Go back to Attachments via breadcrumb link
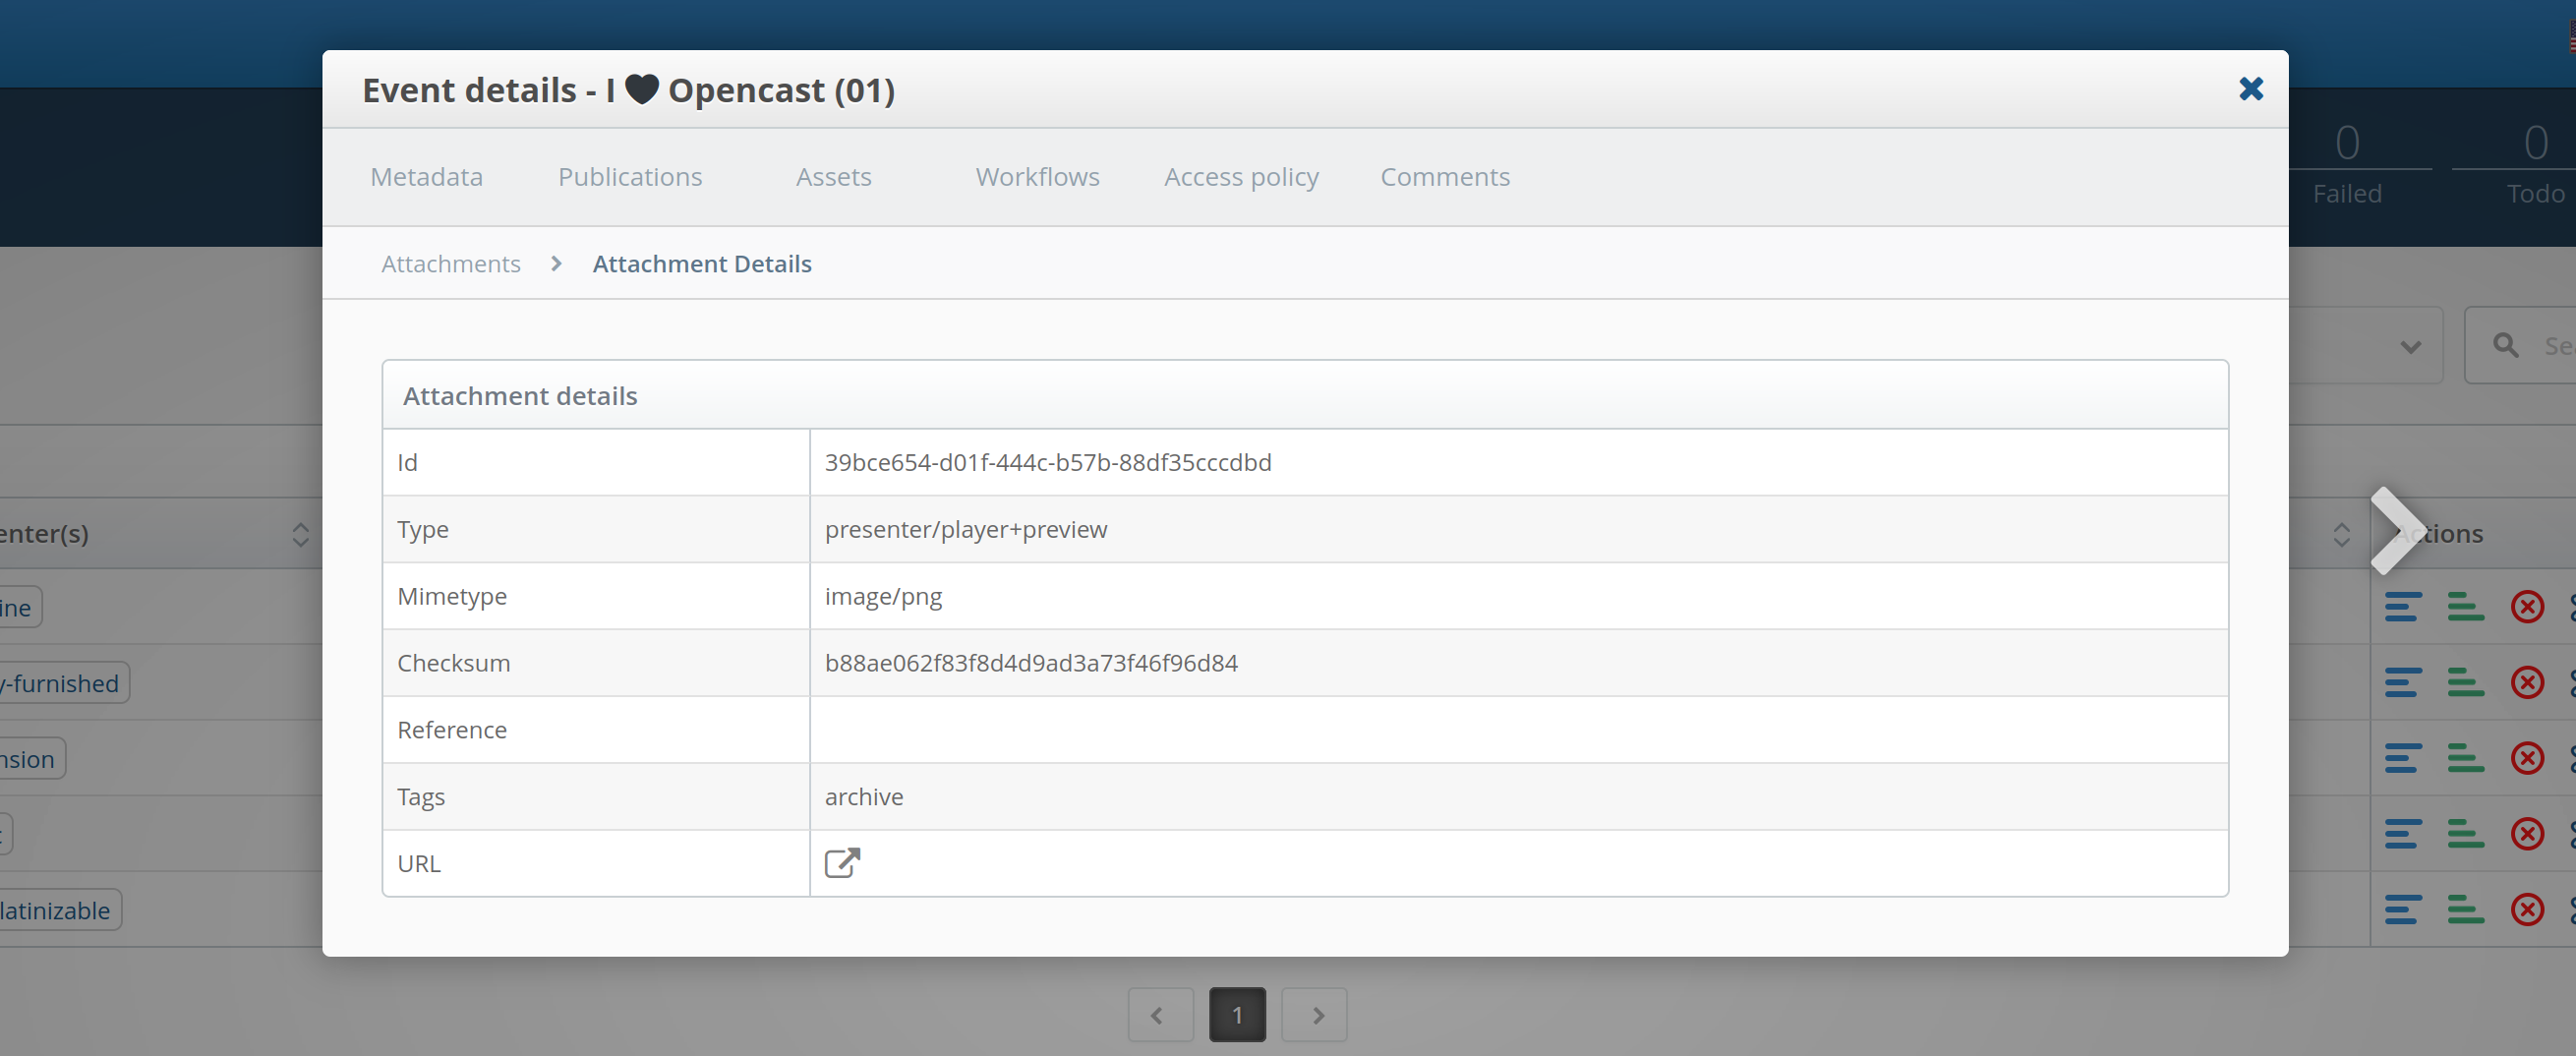 [x=450, y=263]
